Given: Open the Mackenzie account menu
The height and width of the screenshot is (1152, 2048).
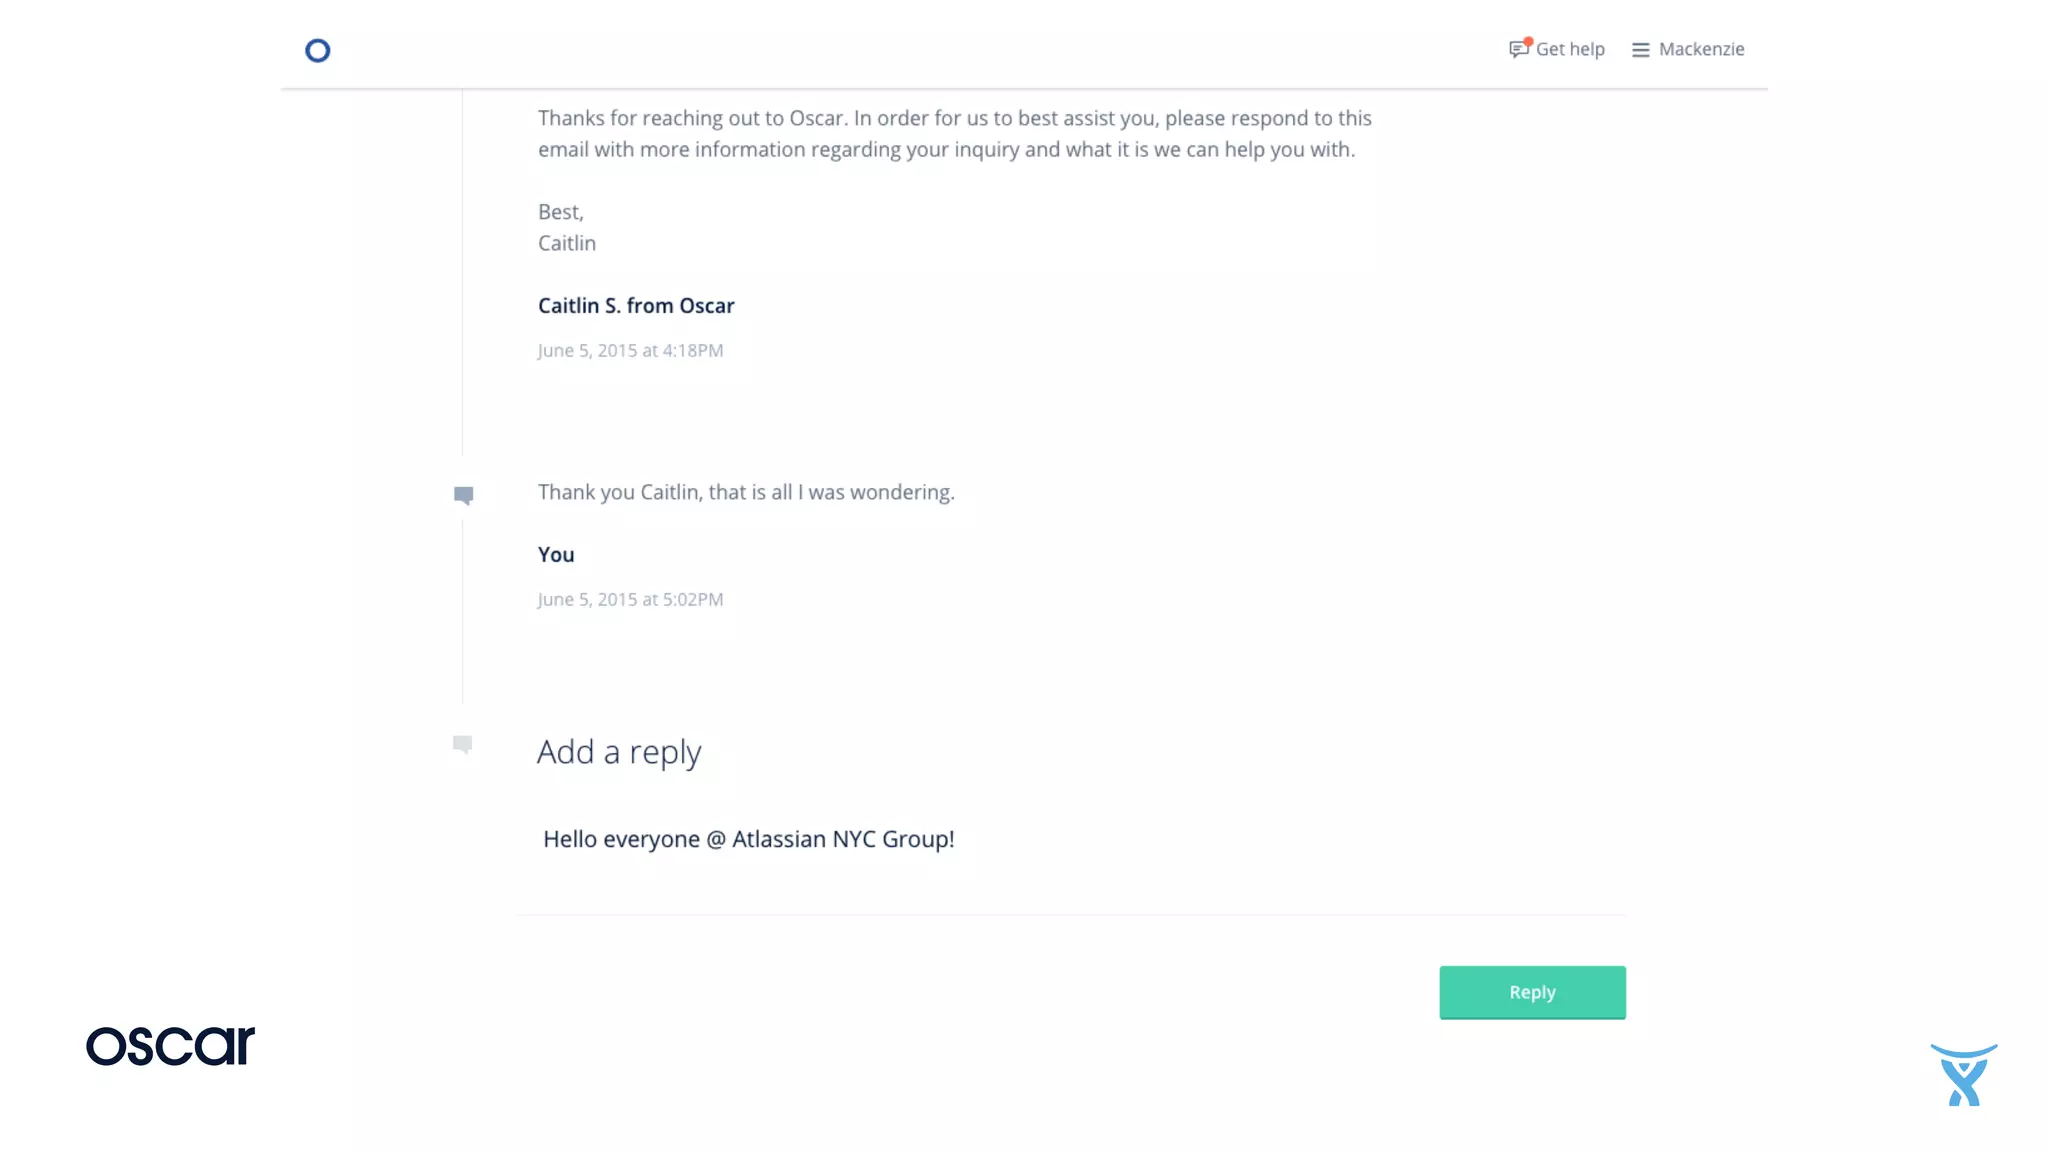Looking at the screenshot, I should point(1701,49).
